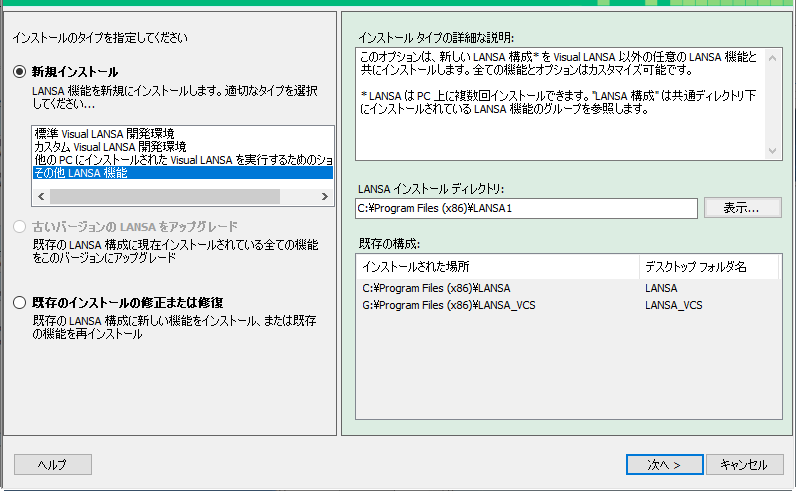Screen dimensions: 796x491
Task: Click the install type list's left scroll arrow
Action: [x=41, y=197]
